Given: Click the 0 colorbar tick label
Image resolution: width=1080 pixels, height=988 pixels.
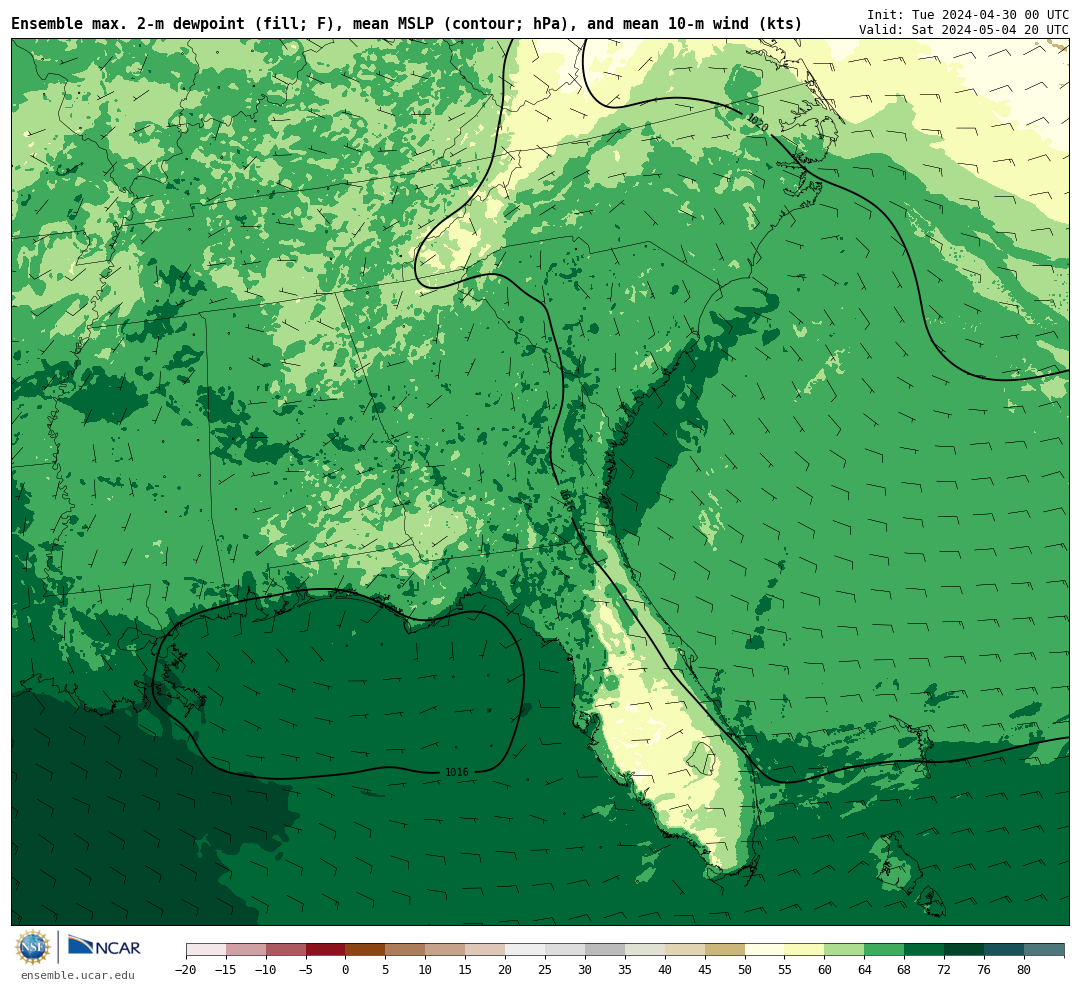Looking at the screenshot, I should (346, 969).
